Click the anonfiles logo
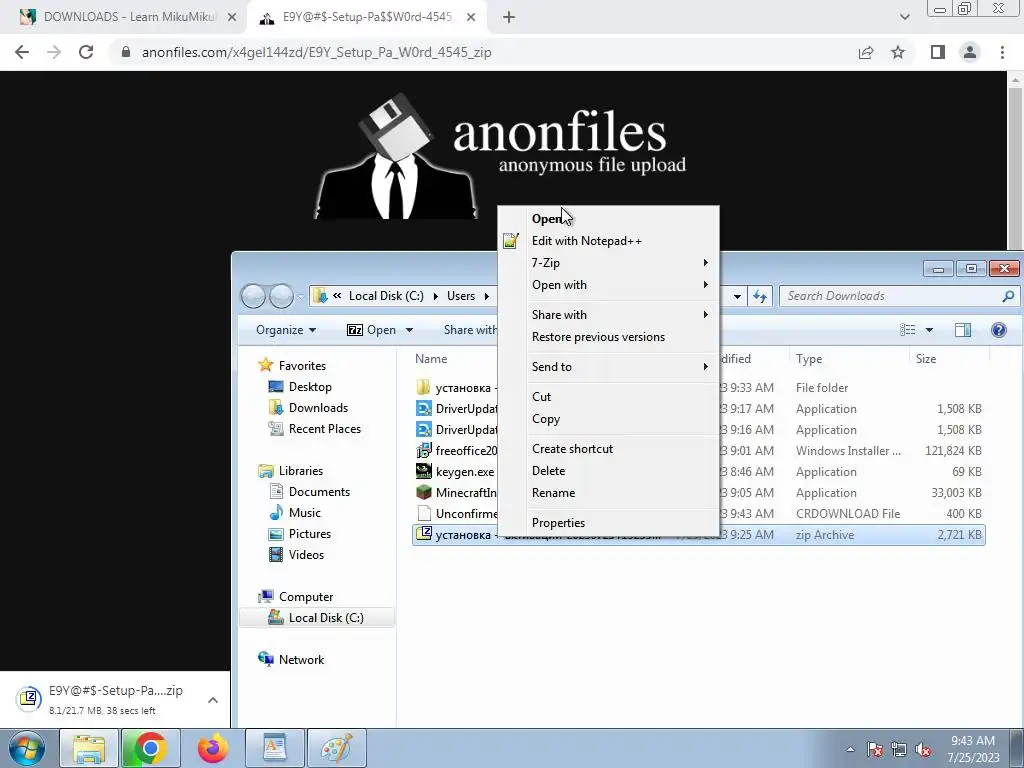This screenshot has width=1024, height=768. tap(500, 157)
